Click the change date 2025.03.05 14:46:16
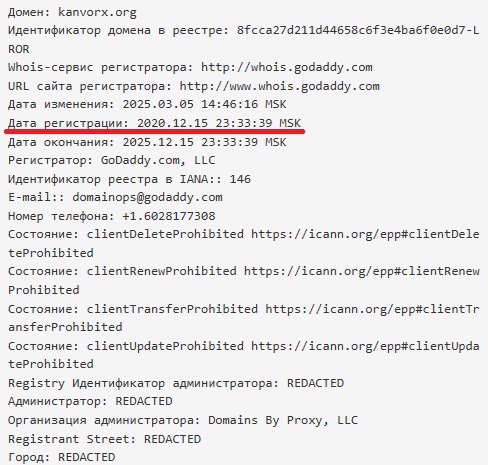Image resolution: width=488 pixels, height=465 pixels. [x=190, y=104]
